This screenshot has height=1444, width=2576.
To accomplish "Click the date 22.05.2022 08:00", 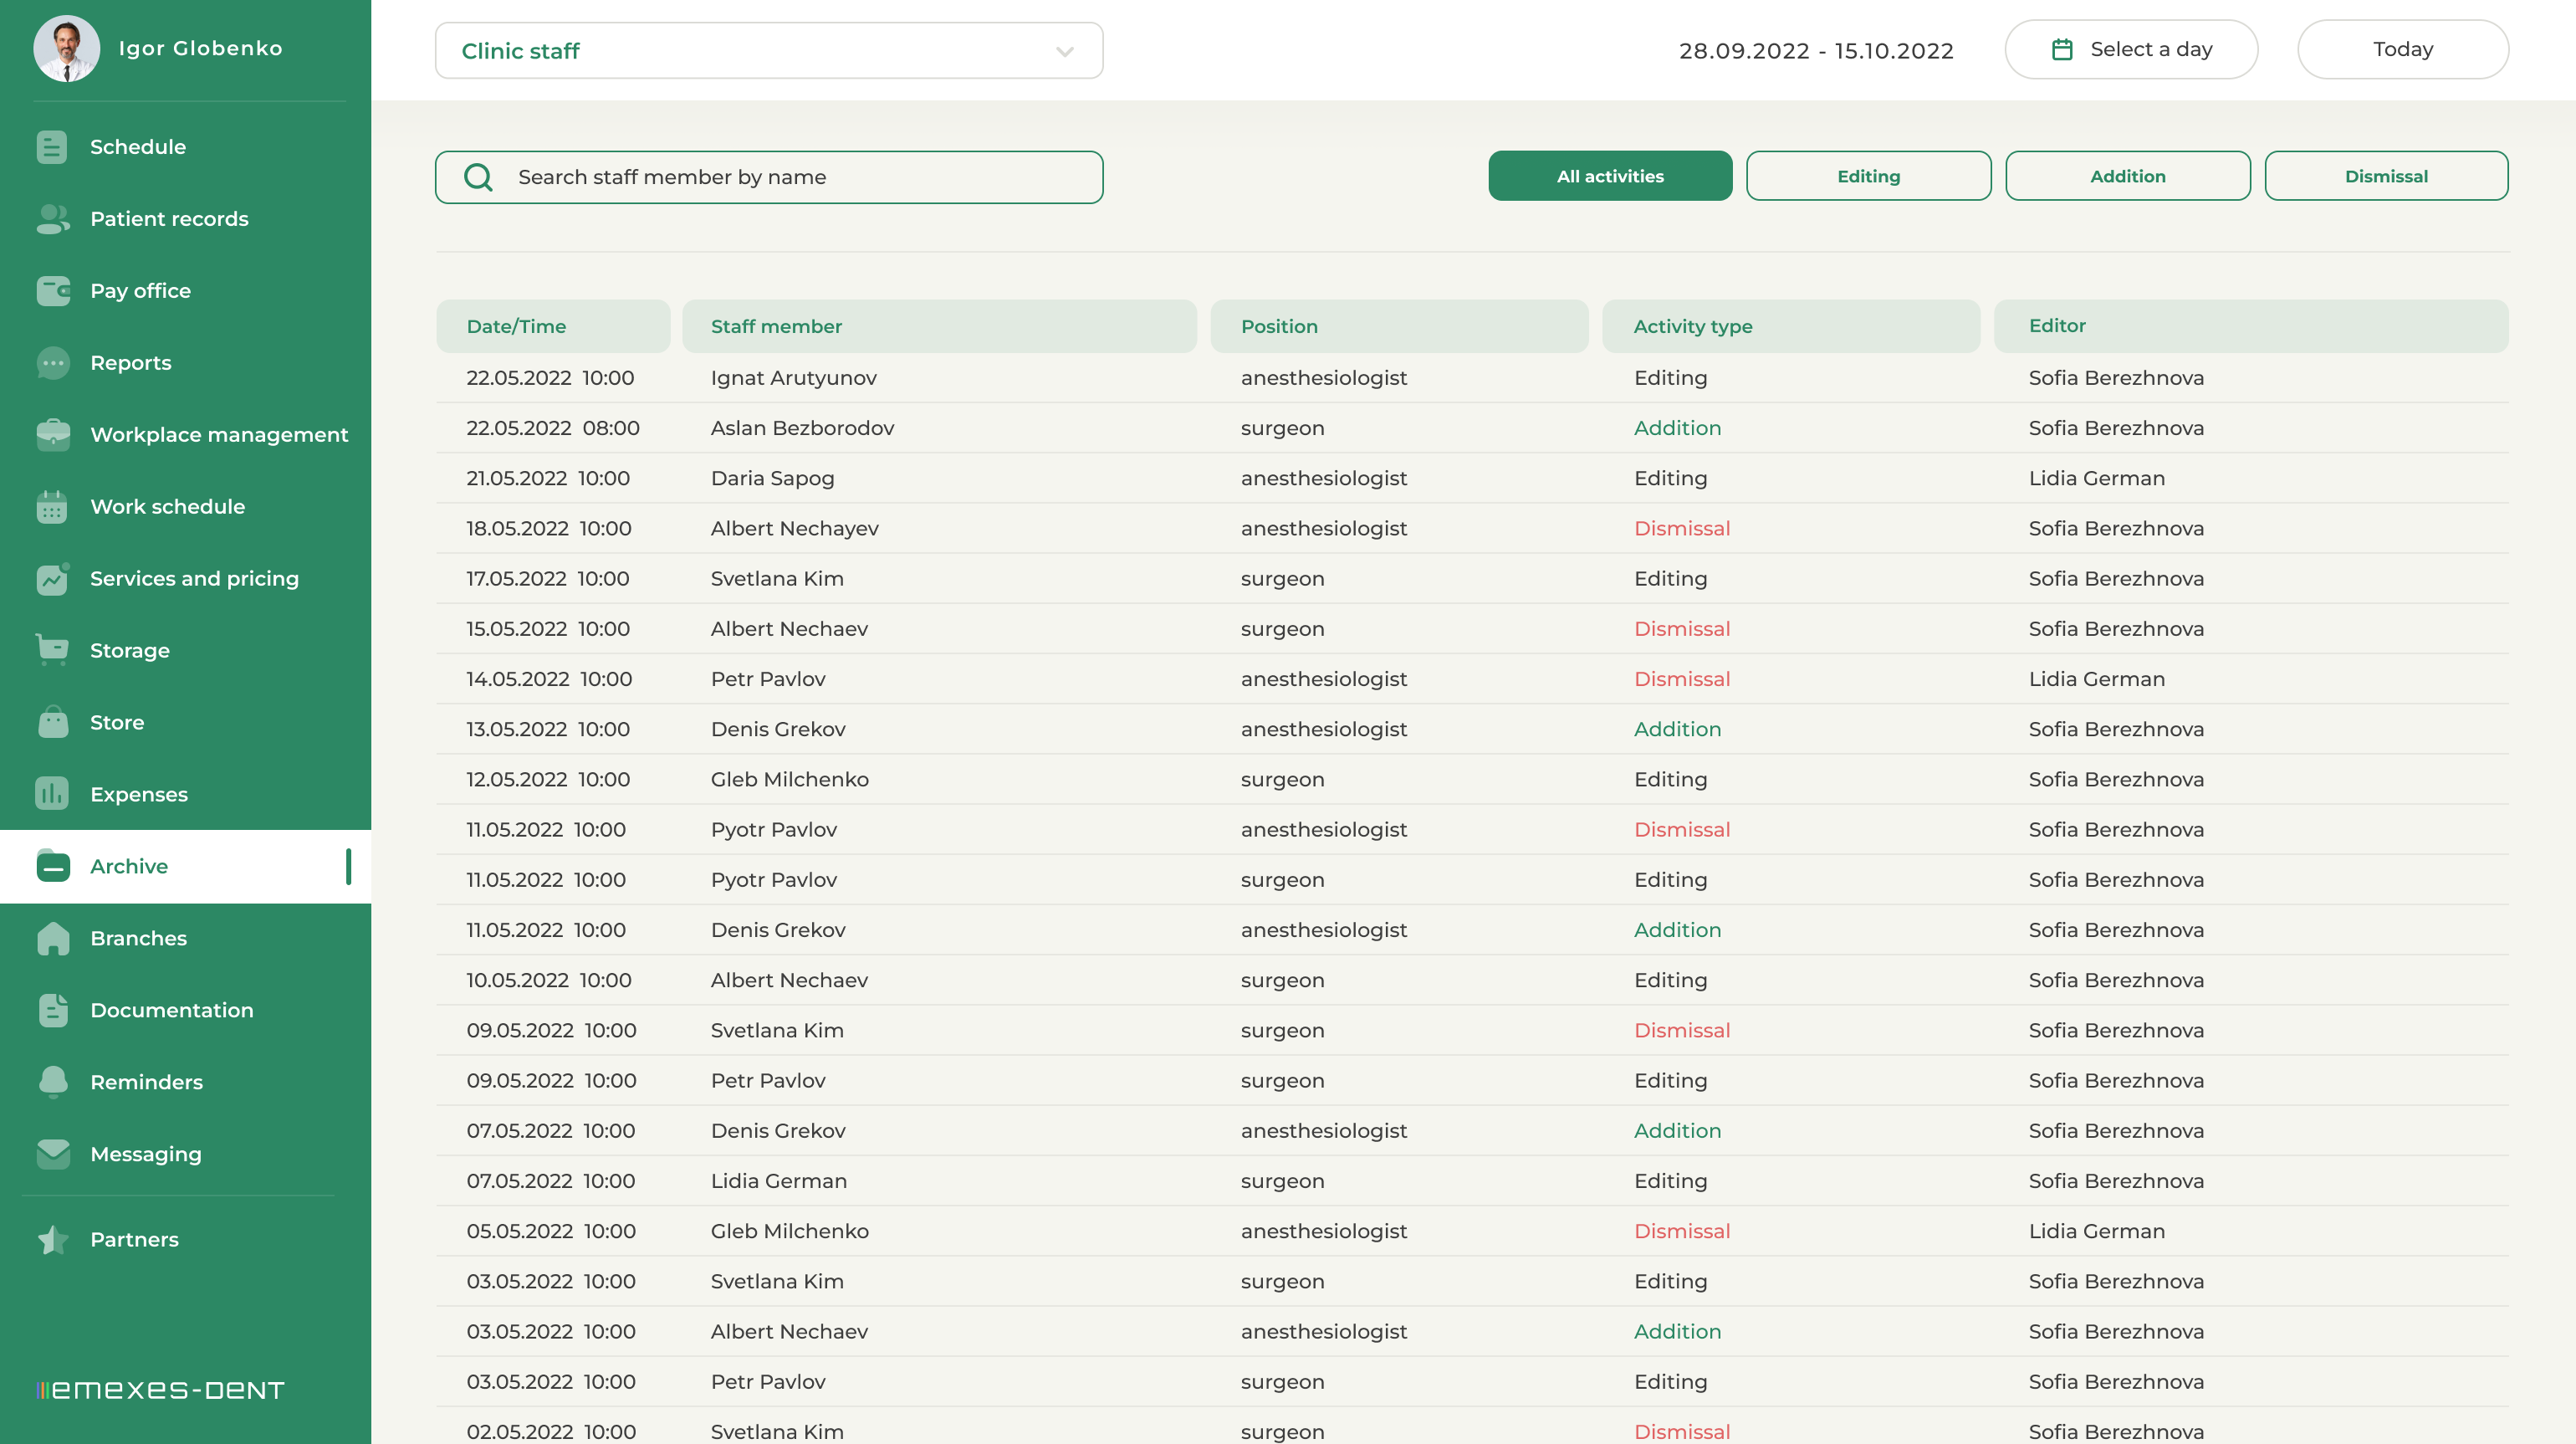I will tap(552, 428).
